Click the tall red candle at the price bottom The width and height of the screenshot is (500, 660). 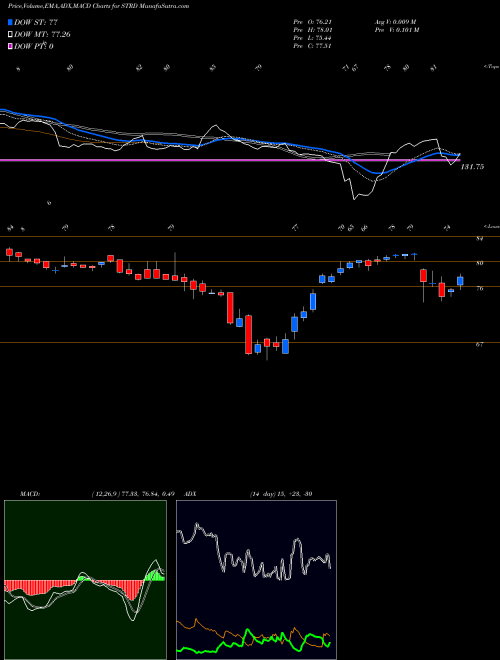pyautogui.click(x=249, y=334)
